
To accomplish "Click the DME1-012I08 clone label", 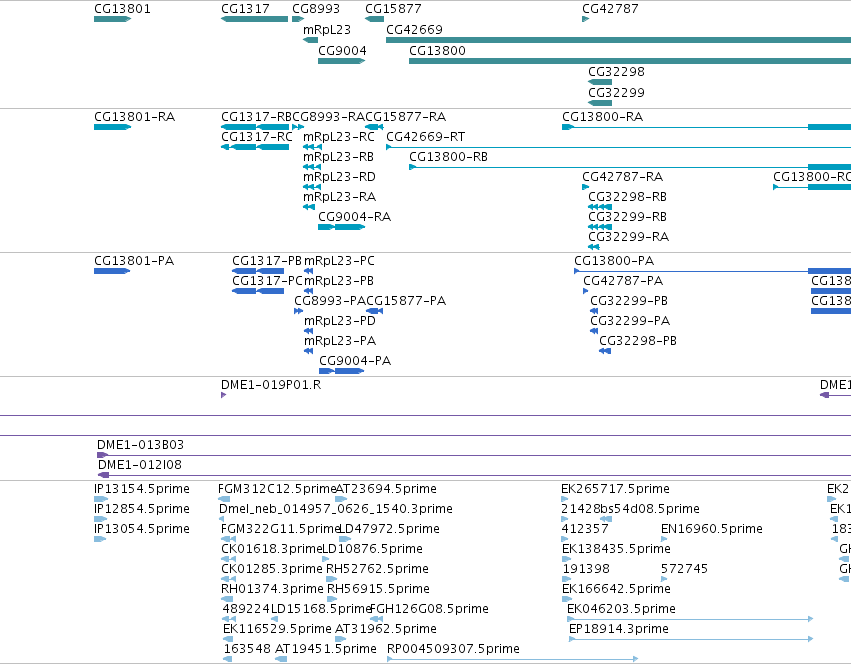I will 140,465.
